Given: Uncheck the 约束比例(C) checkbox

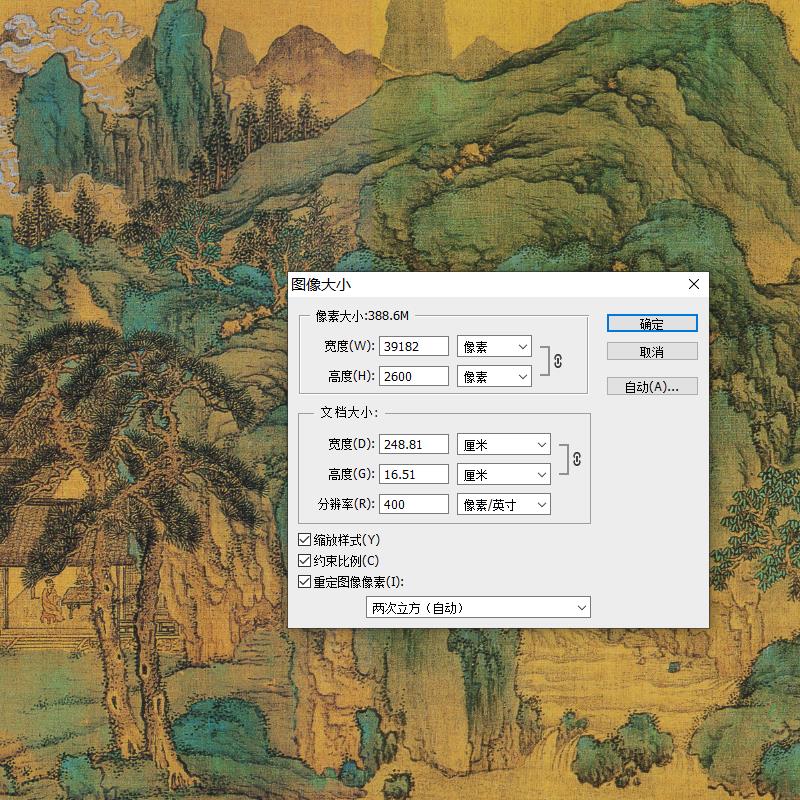Looking at the screenshot, I should click(x=305, y=561).
